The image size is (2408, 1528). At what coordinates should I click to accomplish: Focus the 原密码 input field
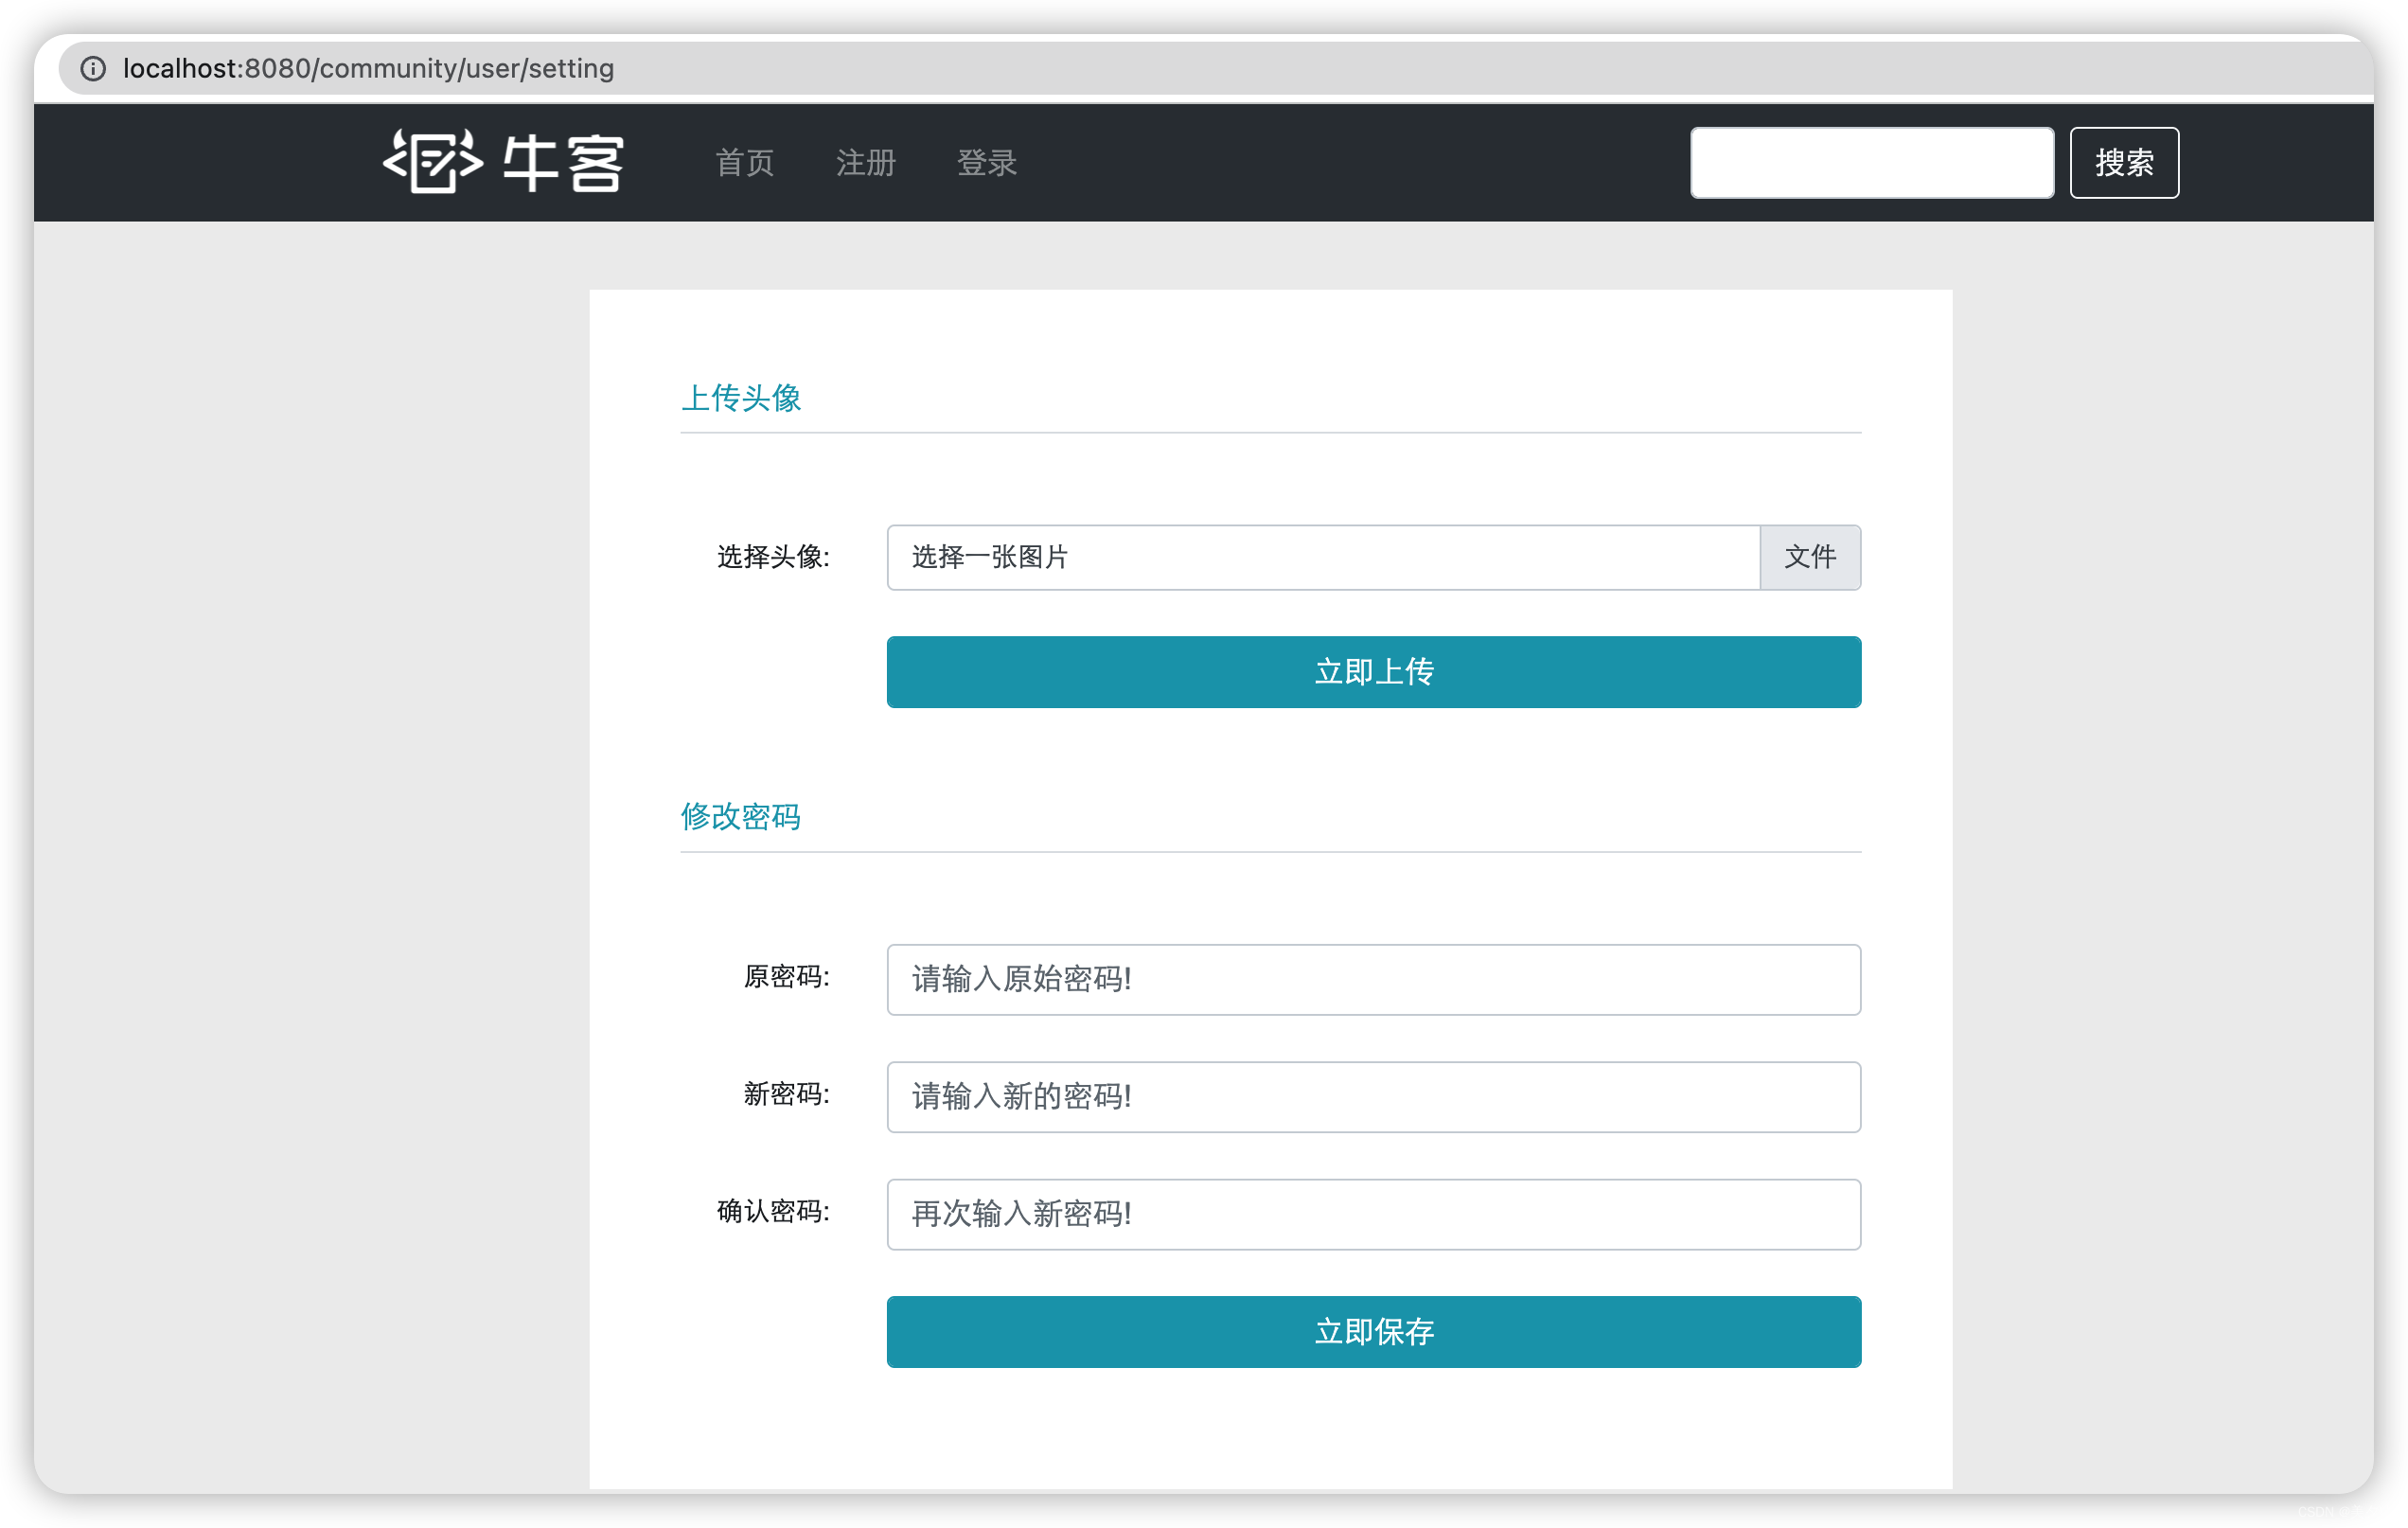(1374, 979)
